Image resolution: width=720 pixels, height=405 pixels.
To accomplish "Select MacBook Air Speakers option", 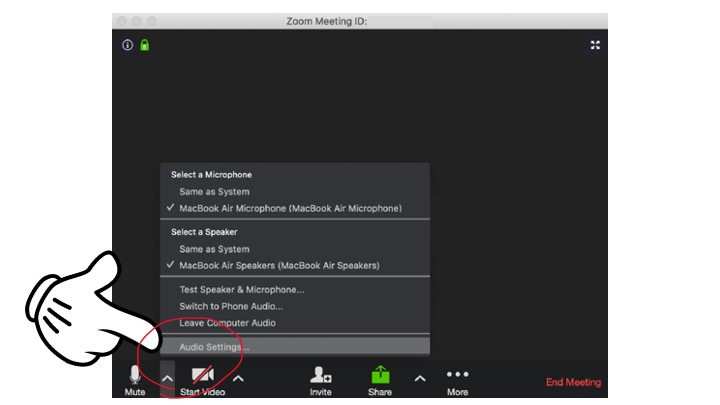I will (279, 265).
